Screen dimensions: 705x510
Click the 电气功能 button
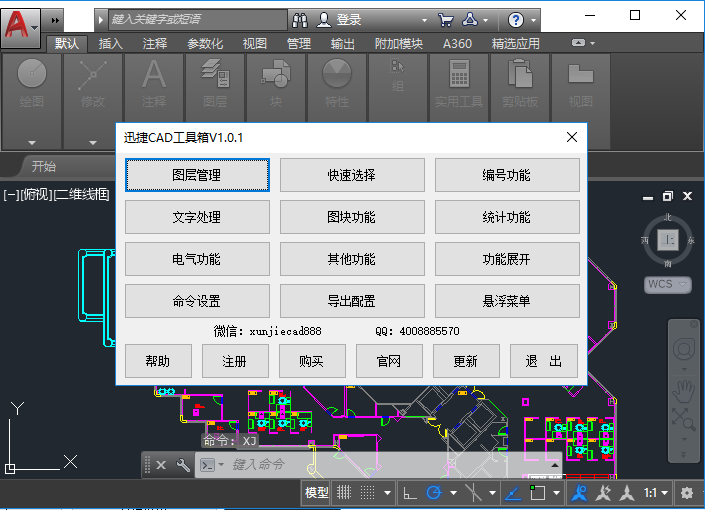(x=197, y=259)
